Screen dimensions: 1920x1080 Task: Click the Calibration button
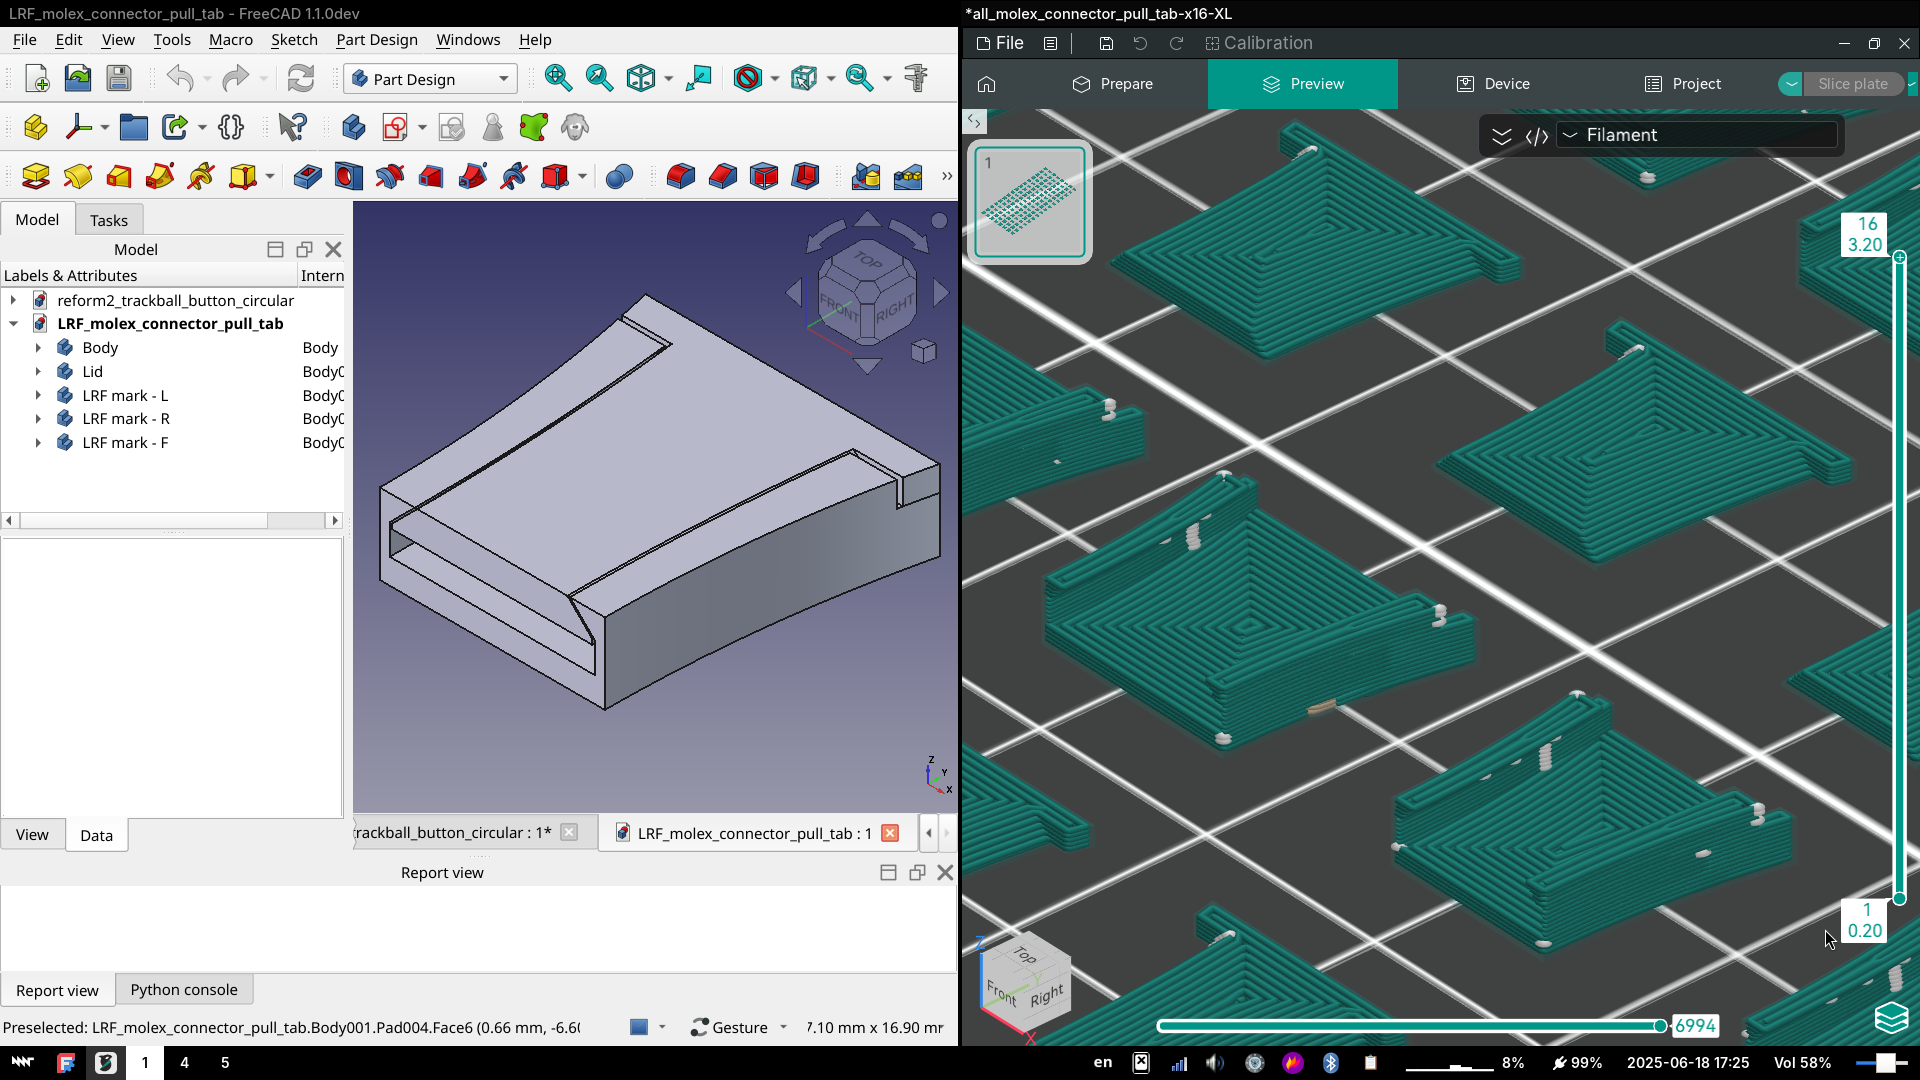(x=1258, y=43)
